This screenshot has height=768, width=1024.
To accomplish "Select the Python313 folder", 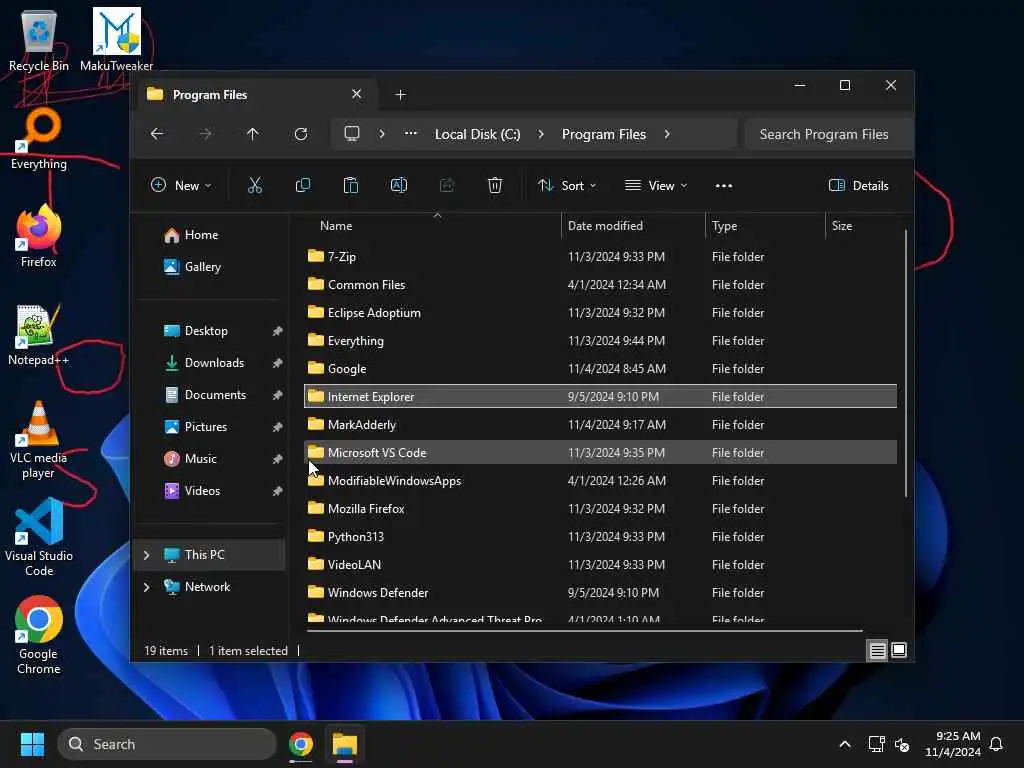I will (600, 537).
